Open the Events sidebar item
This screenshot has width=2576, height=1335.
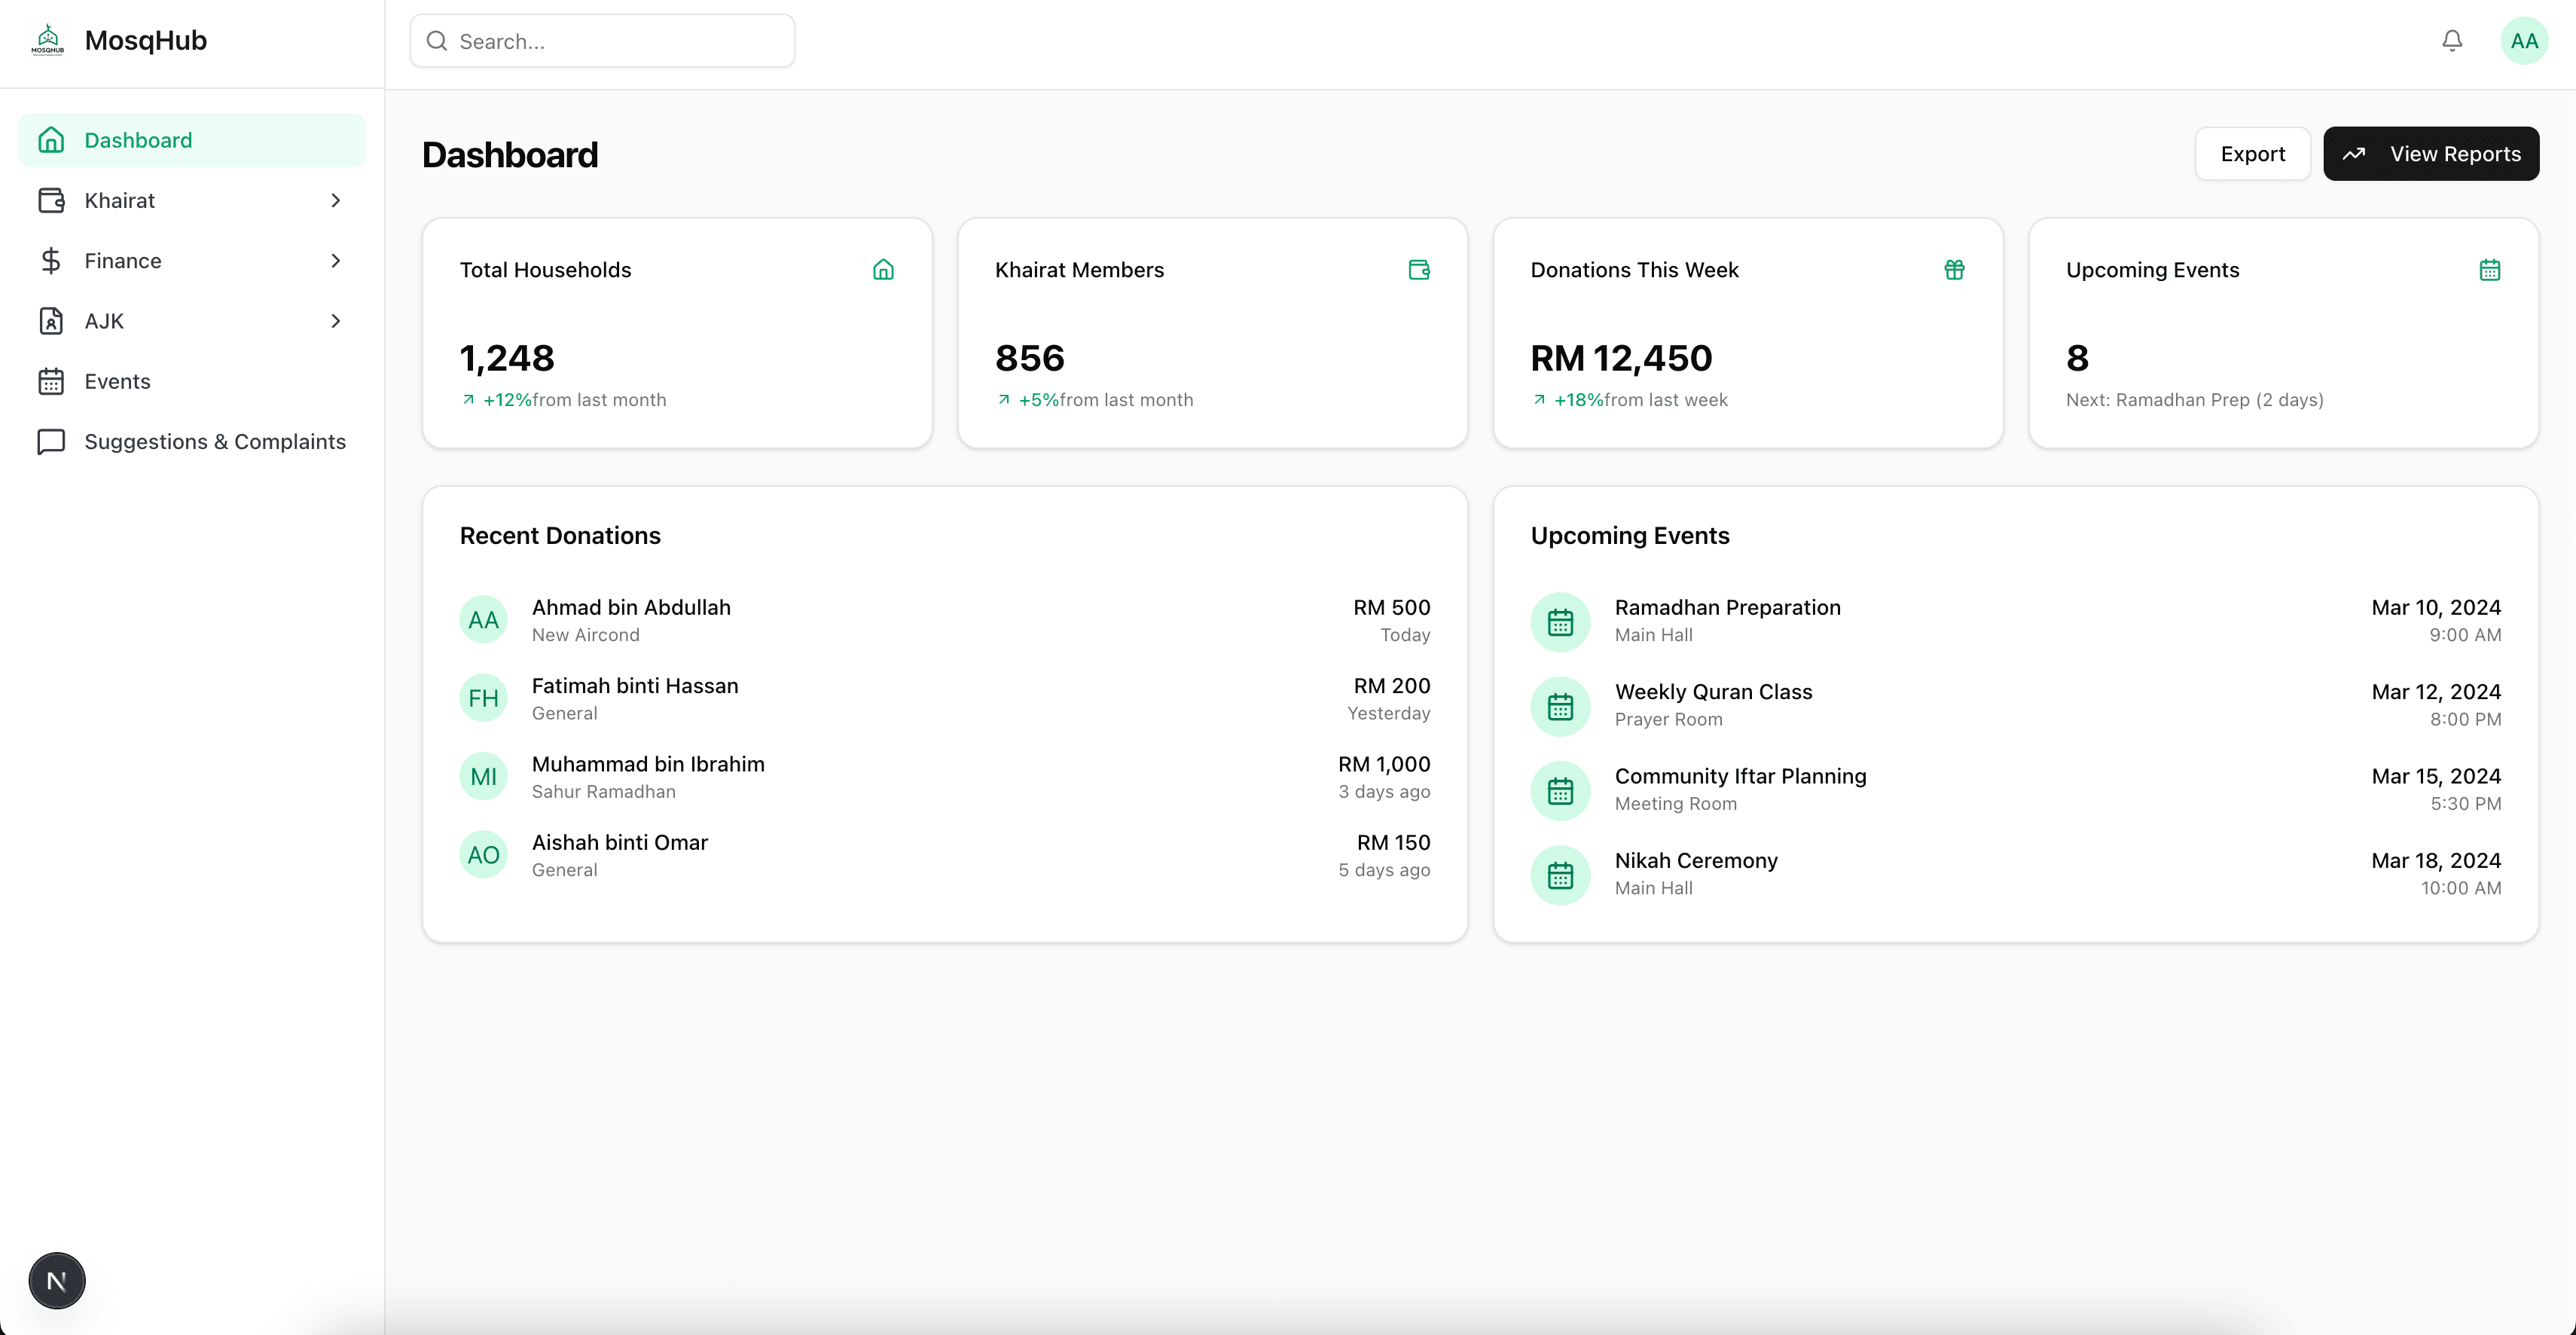[117, 381]
